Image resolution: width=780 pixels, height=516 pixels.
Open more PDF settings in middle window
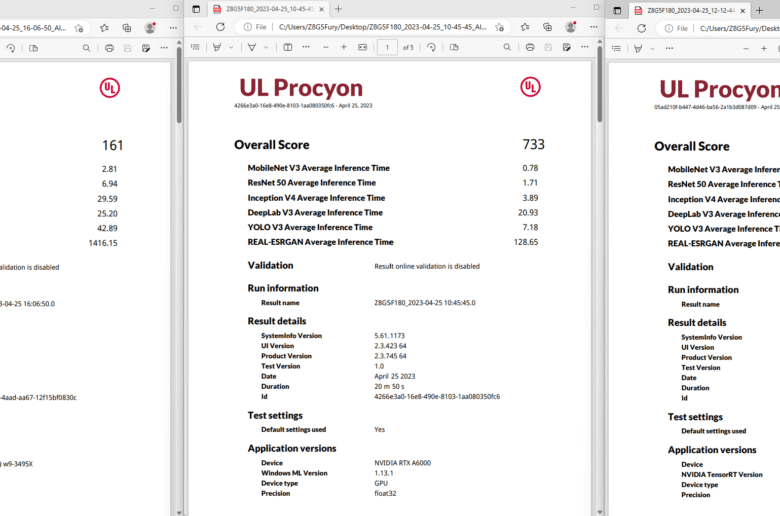coord(585,47)
